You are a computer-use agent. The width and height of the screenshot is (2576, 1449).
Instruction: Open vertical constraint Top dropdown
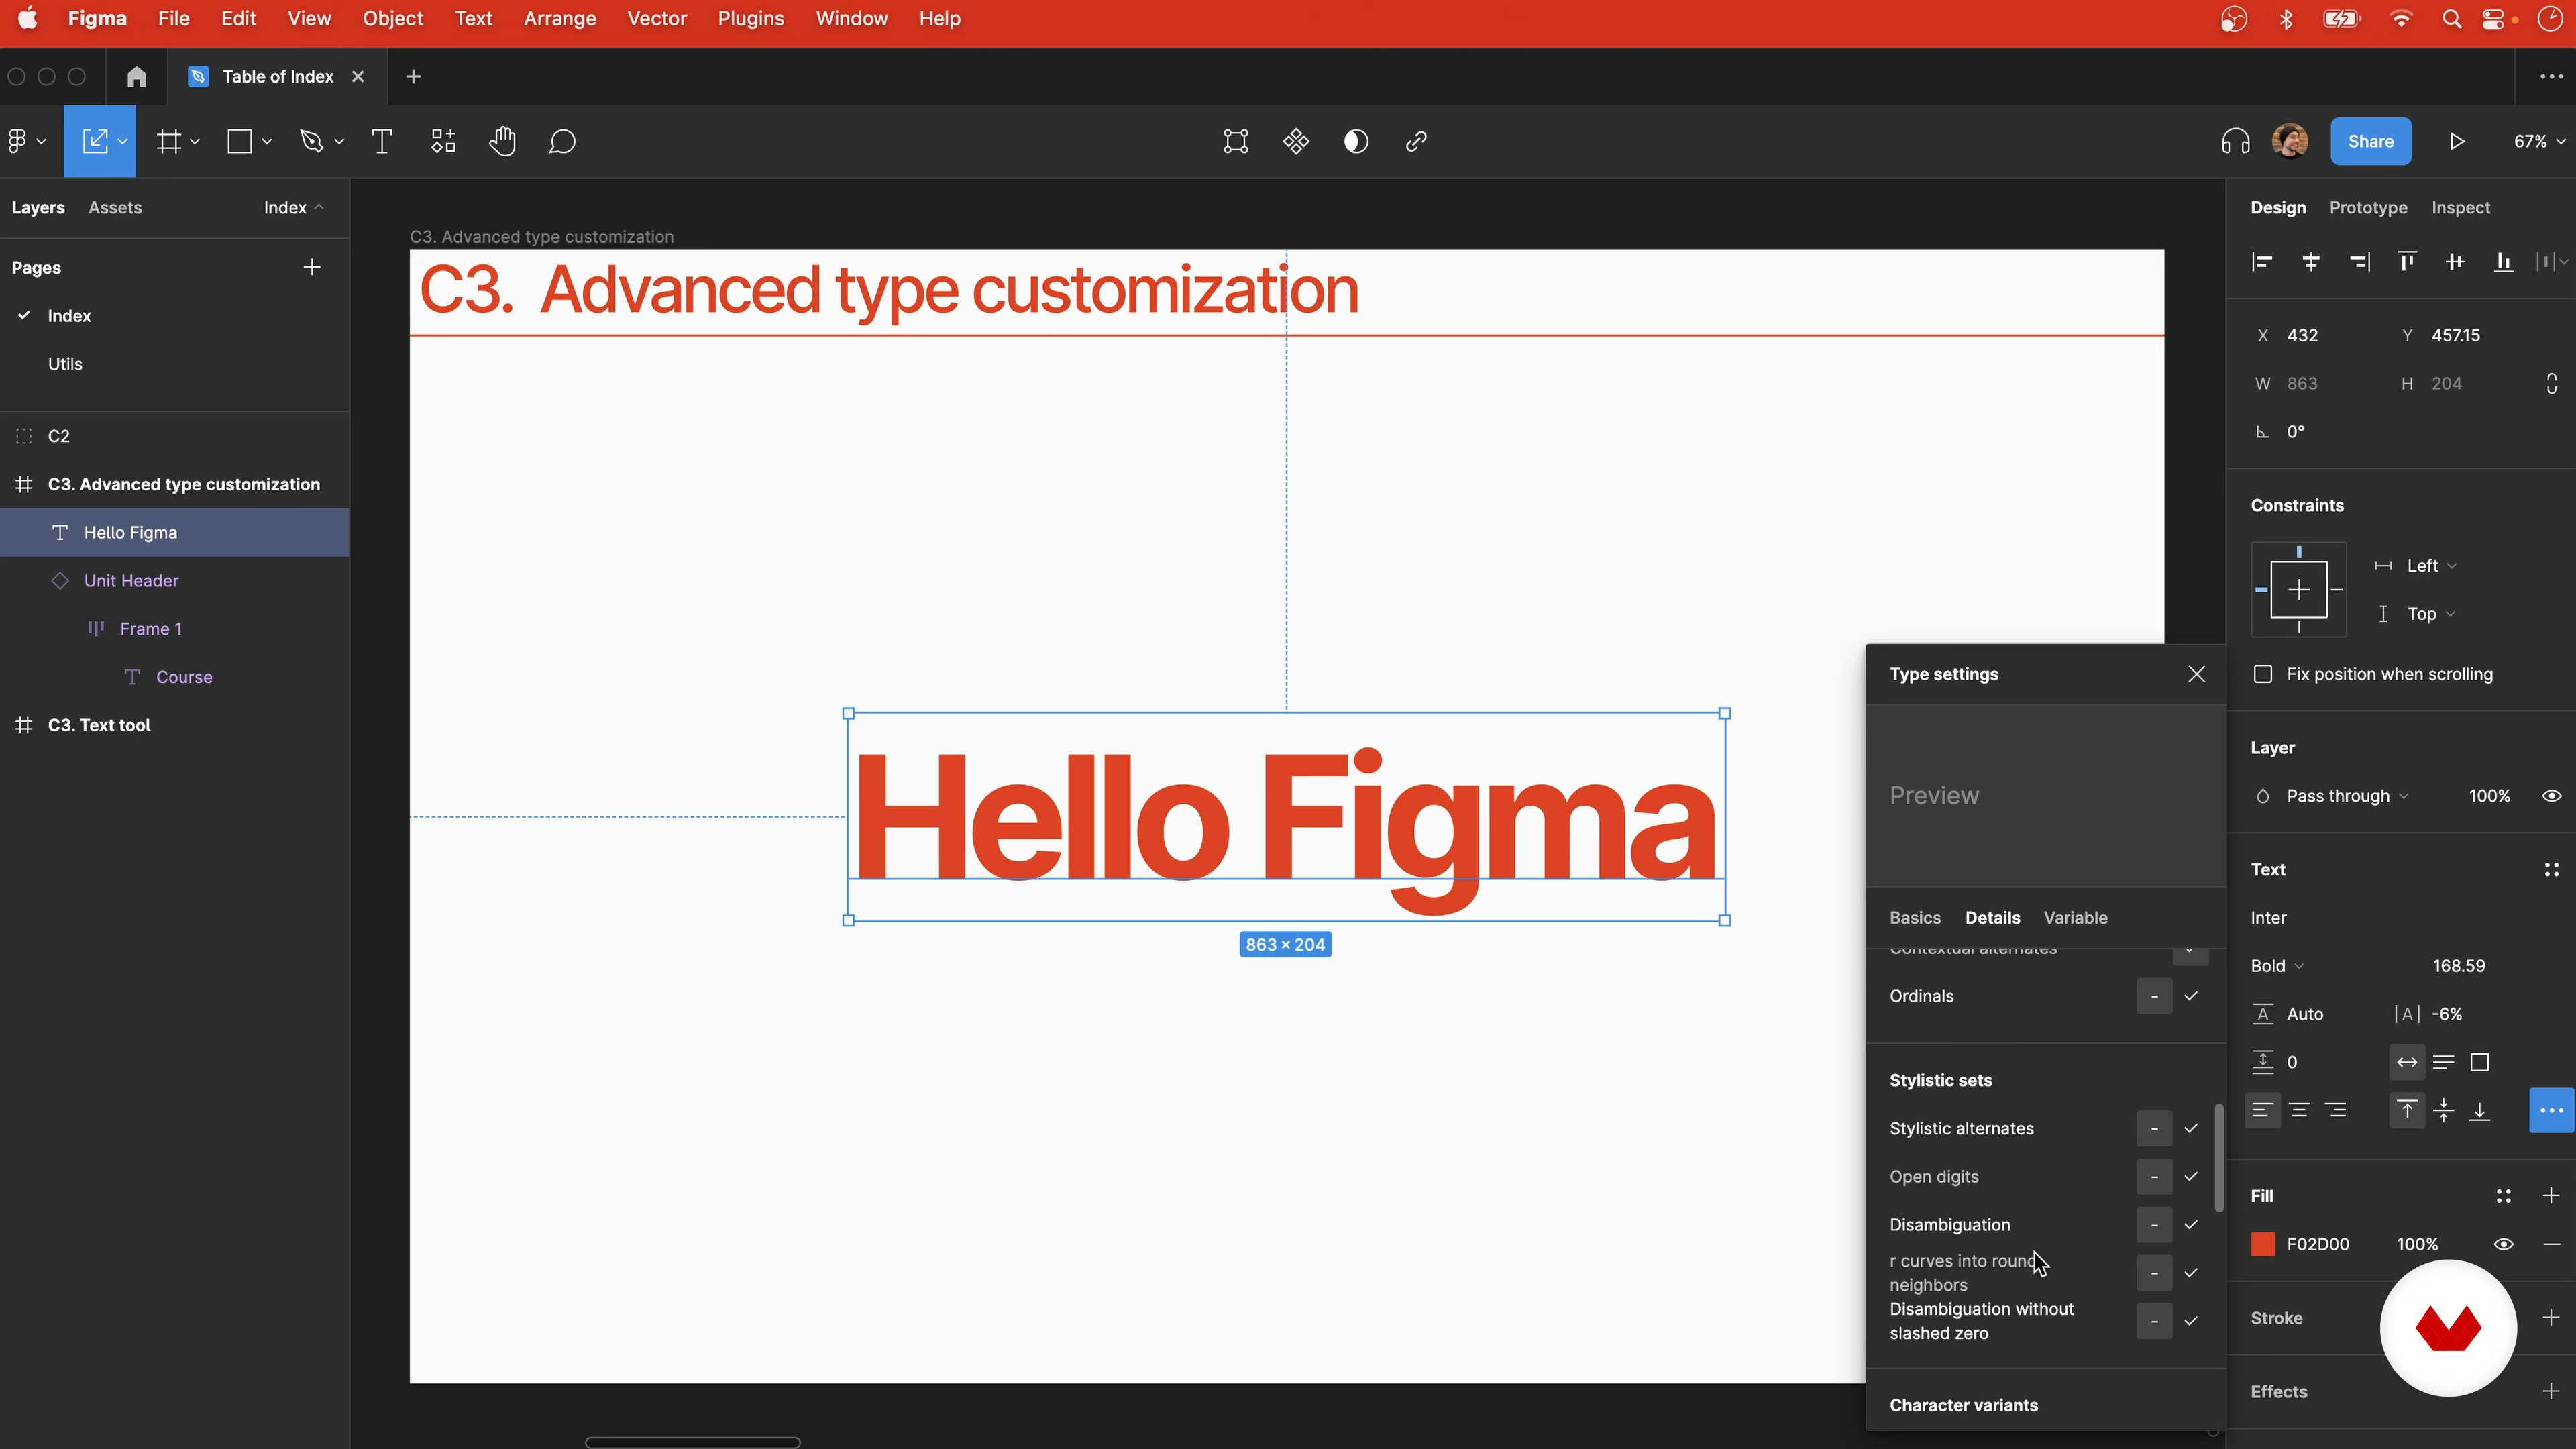tap(2431, 614)
